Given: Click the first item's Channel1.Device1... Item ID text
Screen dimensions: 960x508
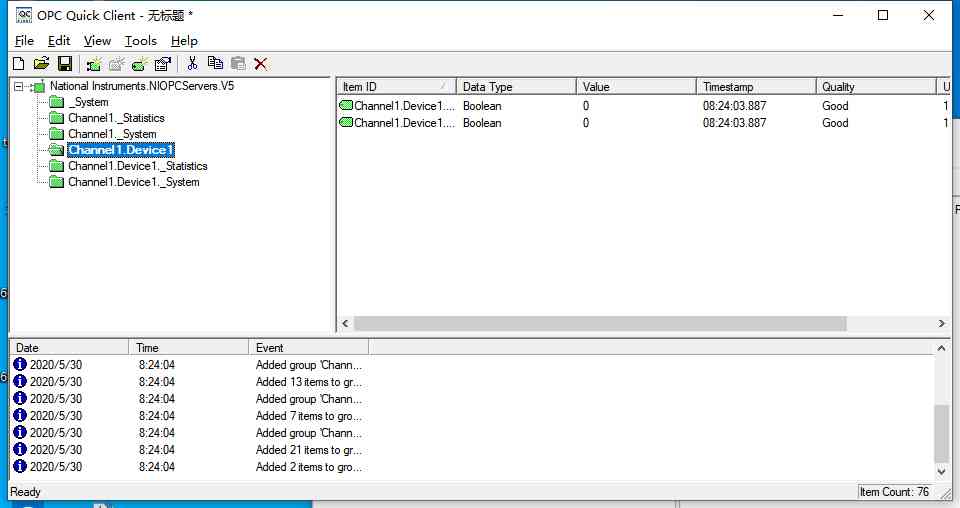Looking at the screenshot, I should (405, 105).
